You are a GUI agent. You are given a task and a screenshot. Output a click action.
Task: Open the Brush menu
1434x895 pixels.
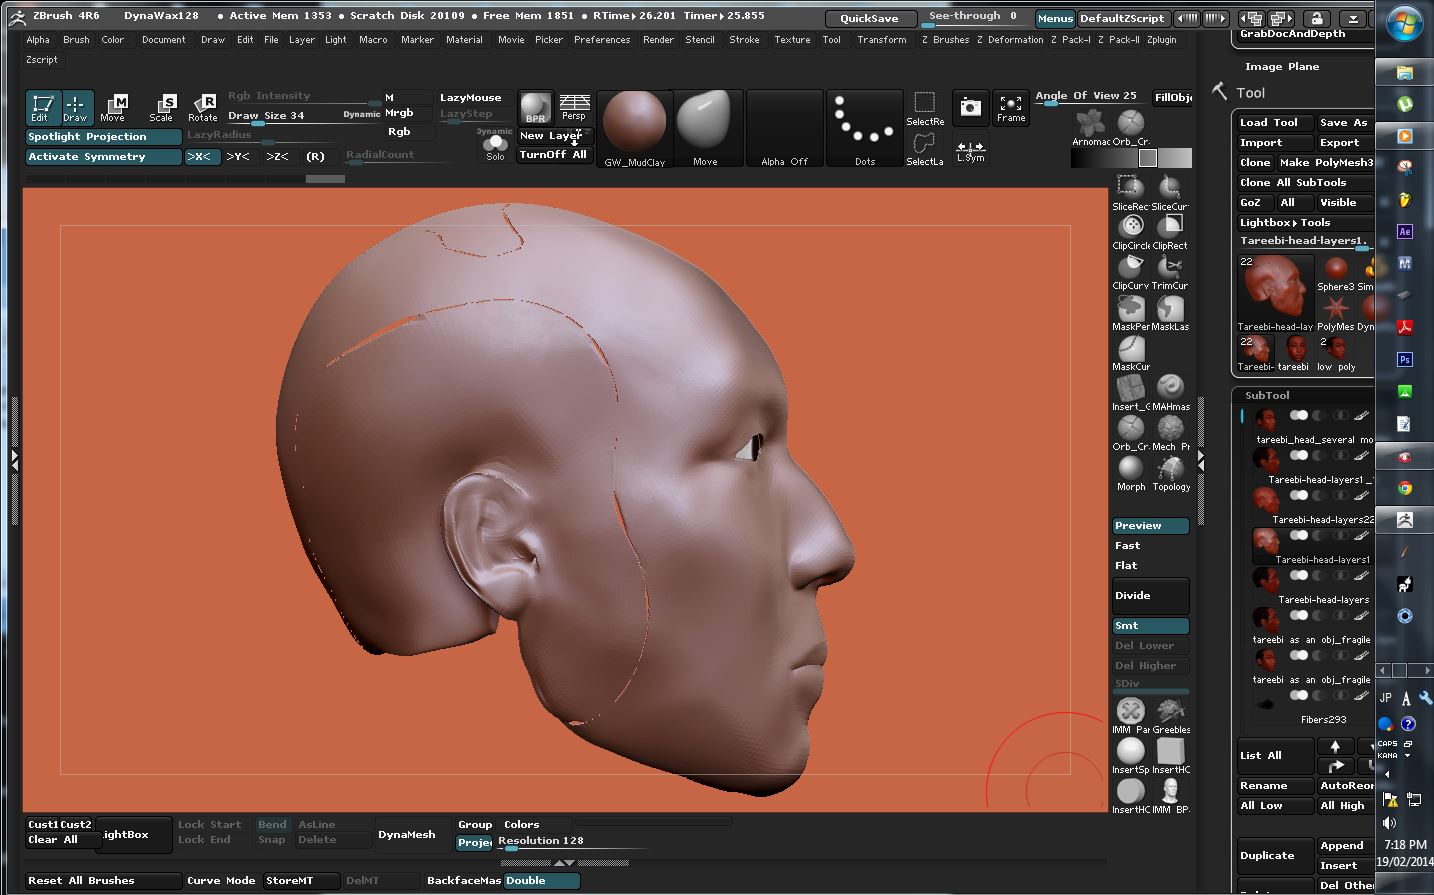[x=76, y=40]
